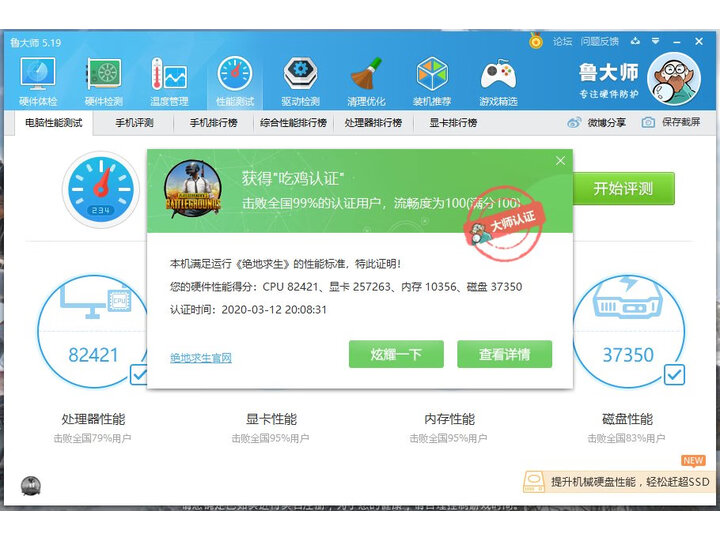Switch to 手机排行榜 tab
The height and width of the screenshot is (540, 720).
click(214, 123)
